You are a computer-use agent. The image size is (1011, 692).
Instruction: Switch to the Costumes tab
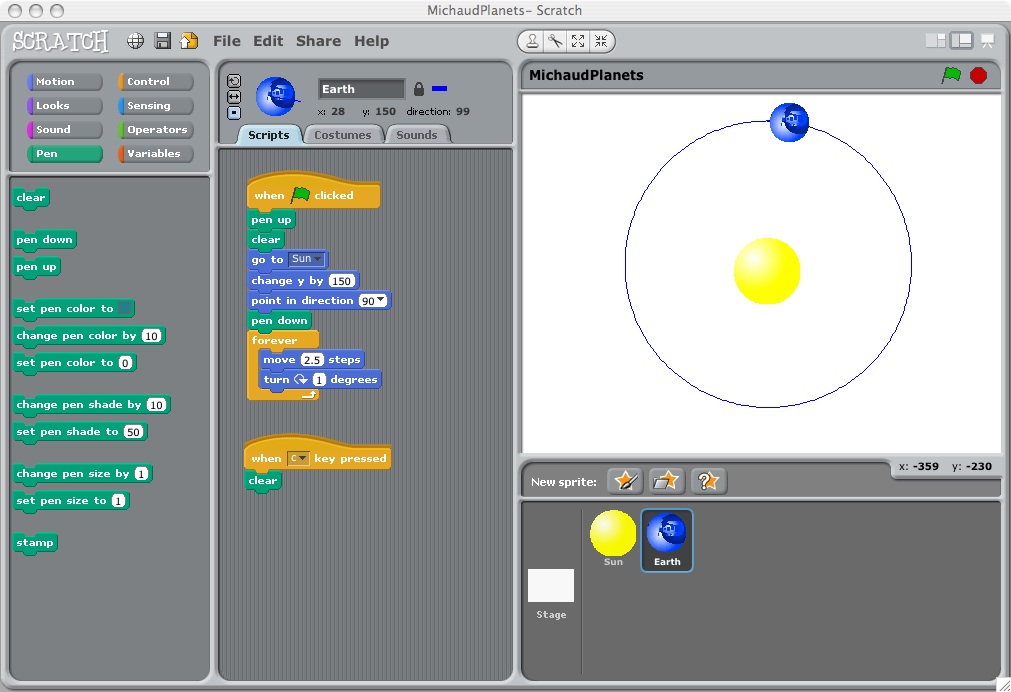point(342,135)
